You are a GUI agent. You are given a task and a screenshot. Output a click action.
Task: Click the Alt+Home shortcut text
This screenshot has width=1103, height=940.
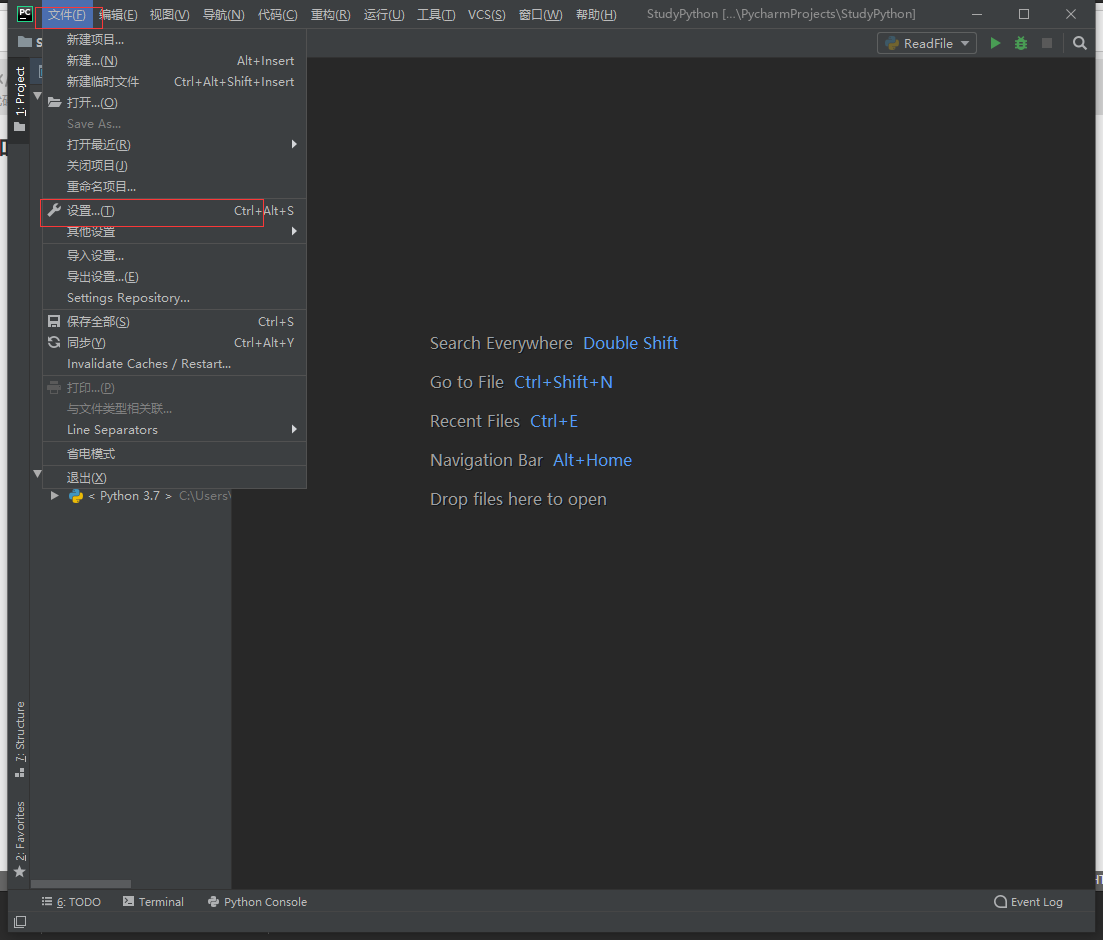592,460
